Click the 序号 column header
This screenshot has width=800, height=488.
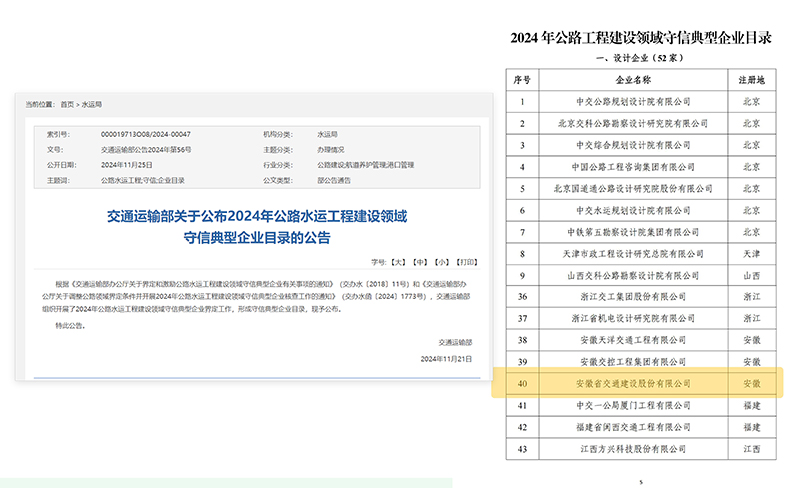[521, 79]
